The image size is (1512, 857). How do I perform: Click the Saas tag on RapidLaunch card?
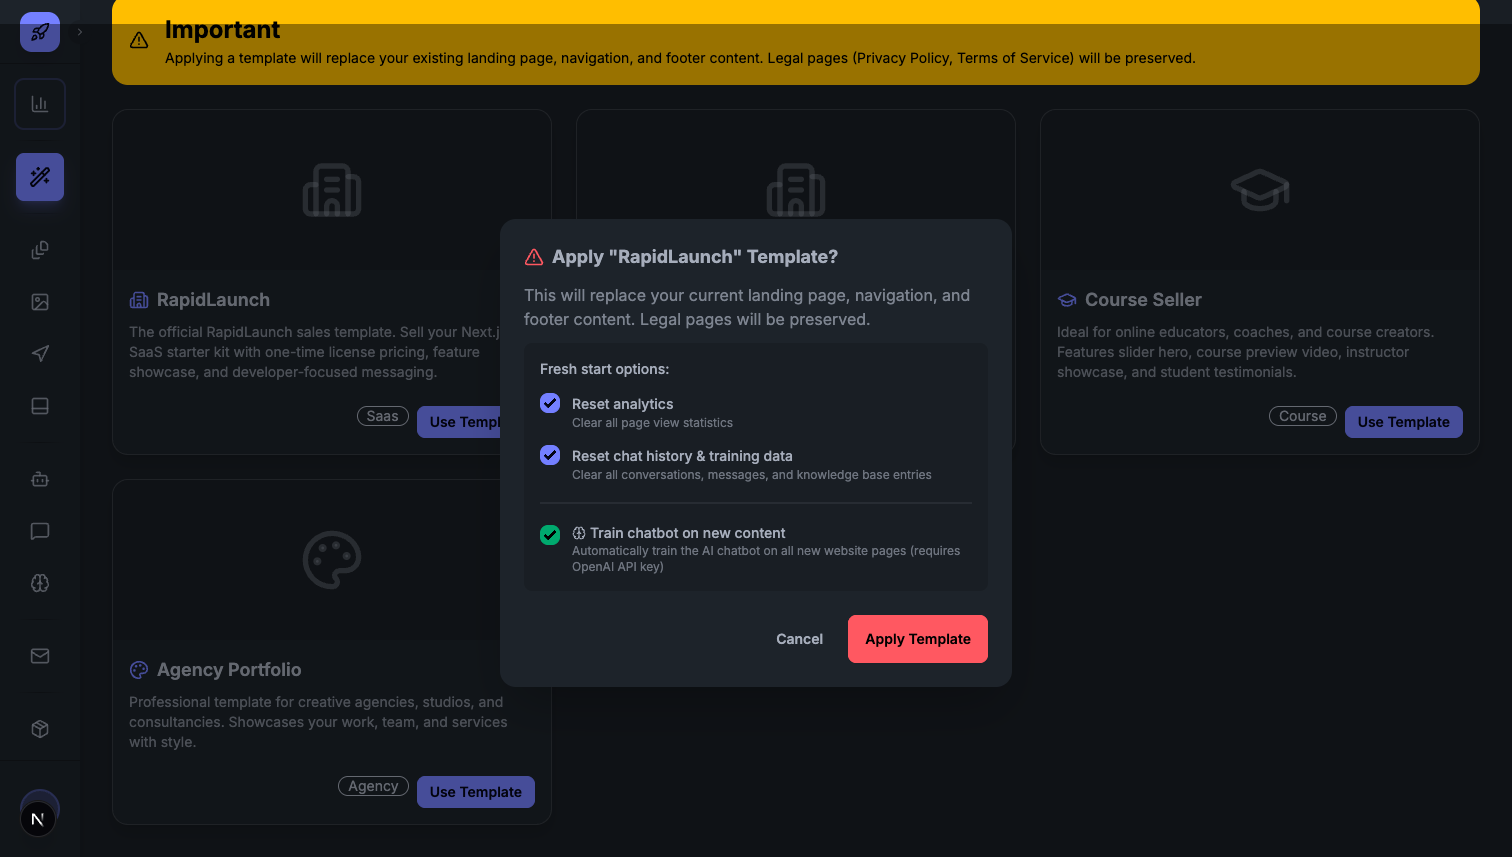[383, 416]
